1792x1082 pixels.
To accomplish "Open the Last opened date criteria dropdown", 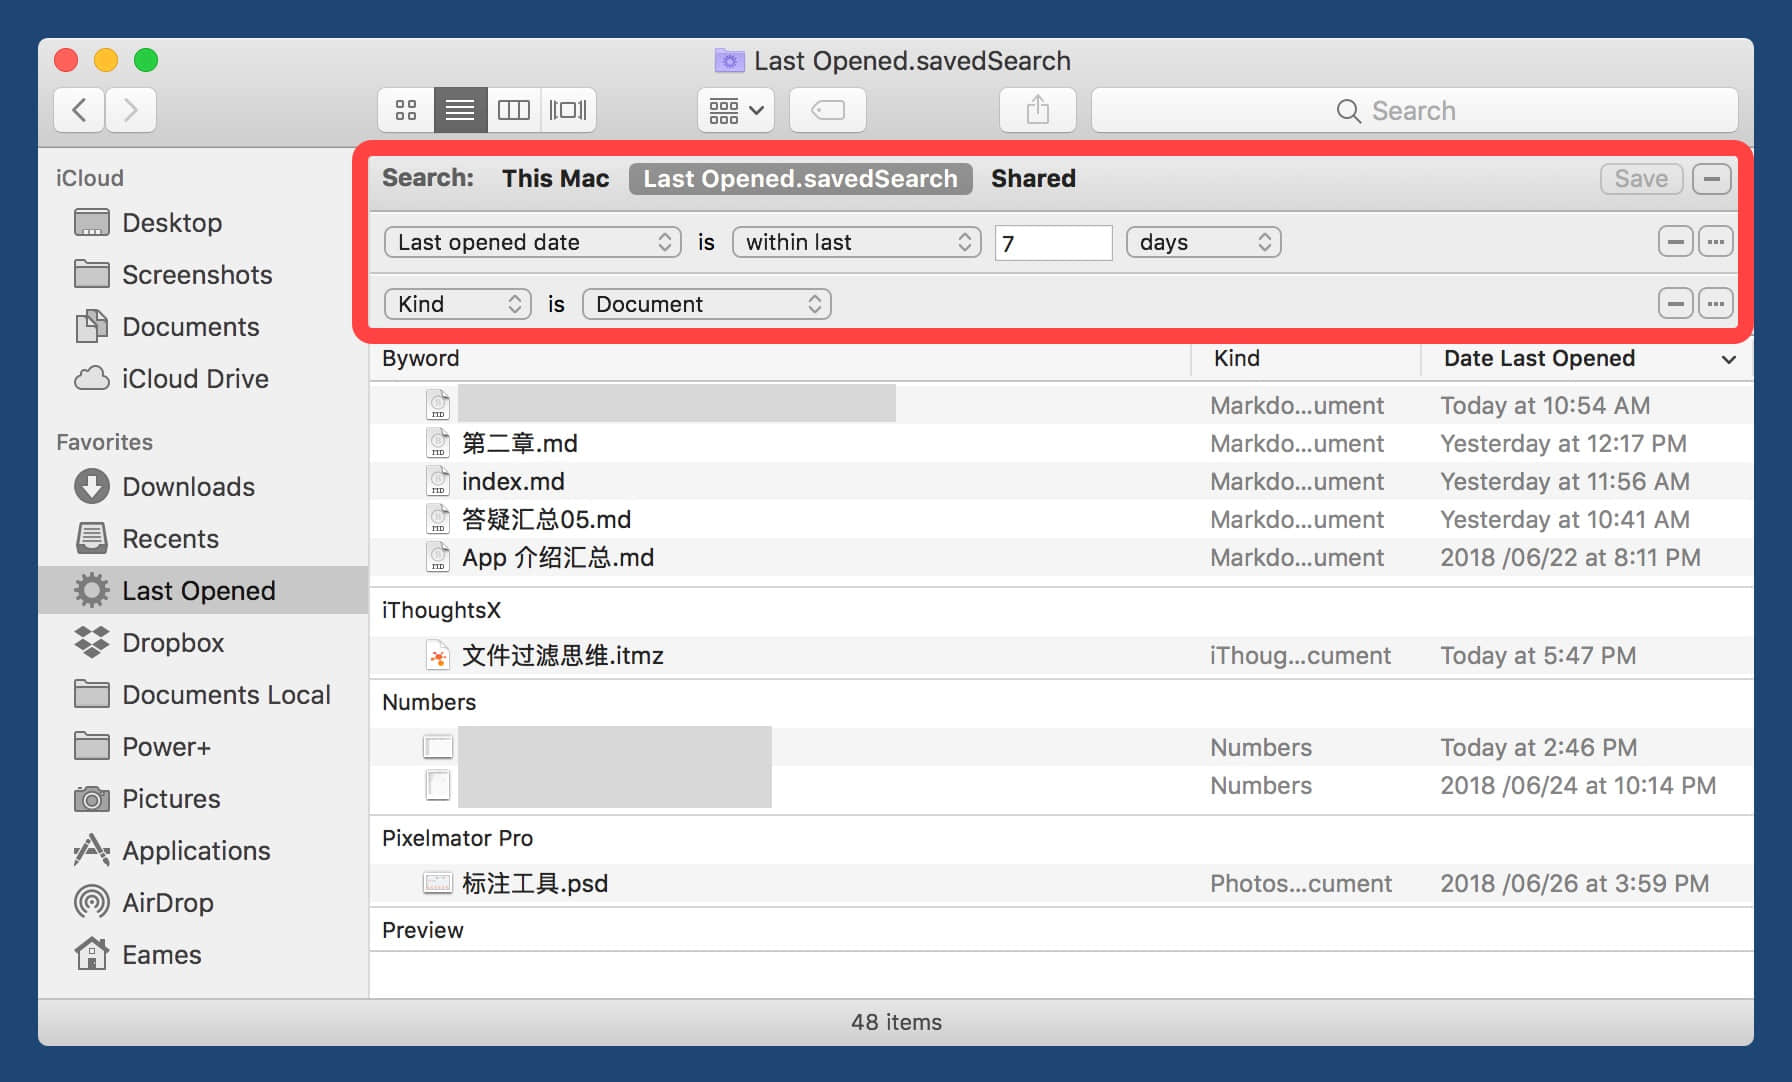I will tap(532, 242).
